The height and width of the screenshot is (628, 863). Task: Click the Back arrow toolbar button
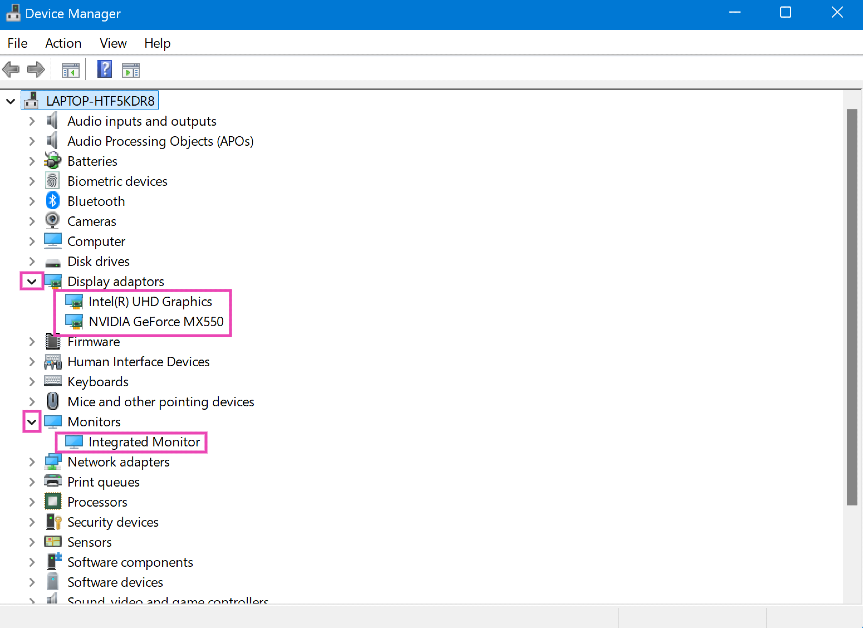[x=11, y=69]
